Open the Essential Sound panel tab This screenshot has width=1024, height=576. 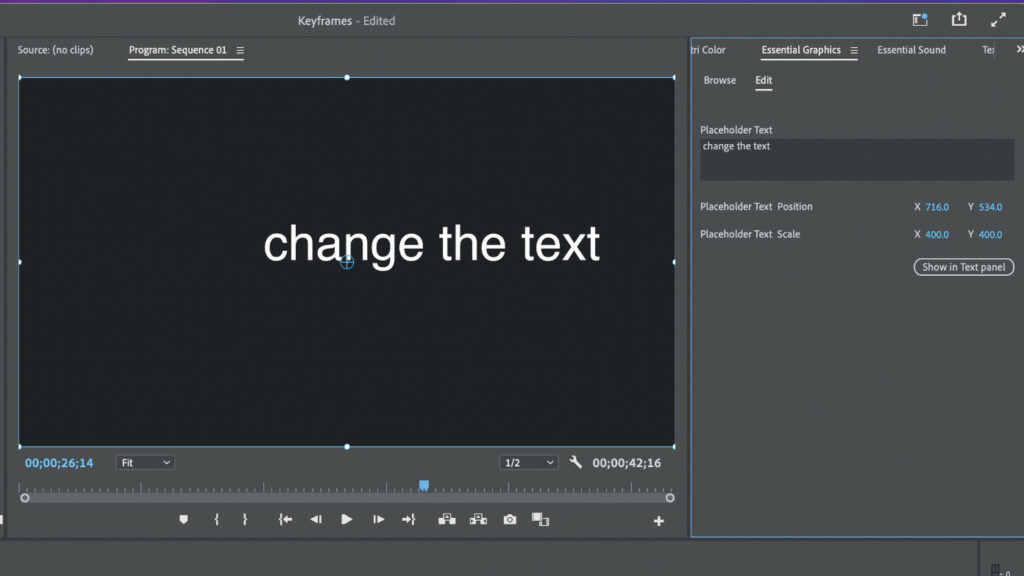click(911, 50)
